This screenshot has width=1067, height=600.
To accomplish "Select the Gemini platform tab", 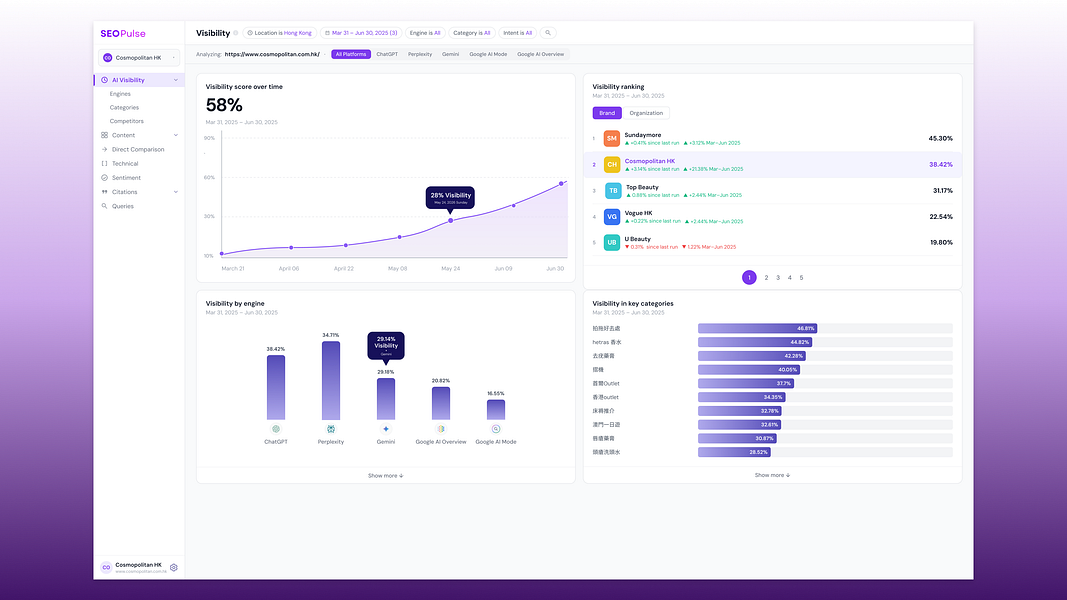I will pyautogui.click(x=450, y=54).
